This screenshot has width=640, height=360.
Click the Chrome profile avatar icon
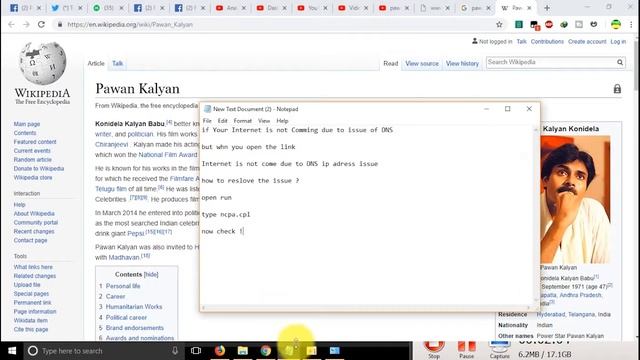[616, 24]
